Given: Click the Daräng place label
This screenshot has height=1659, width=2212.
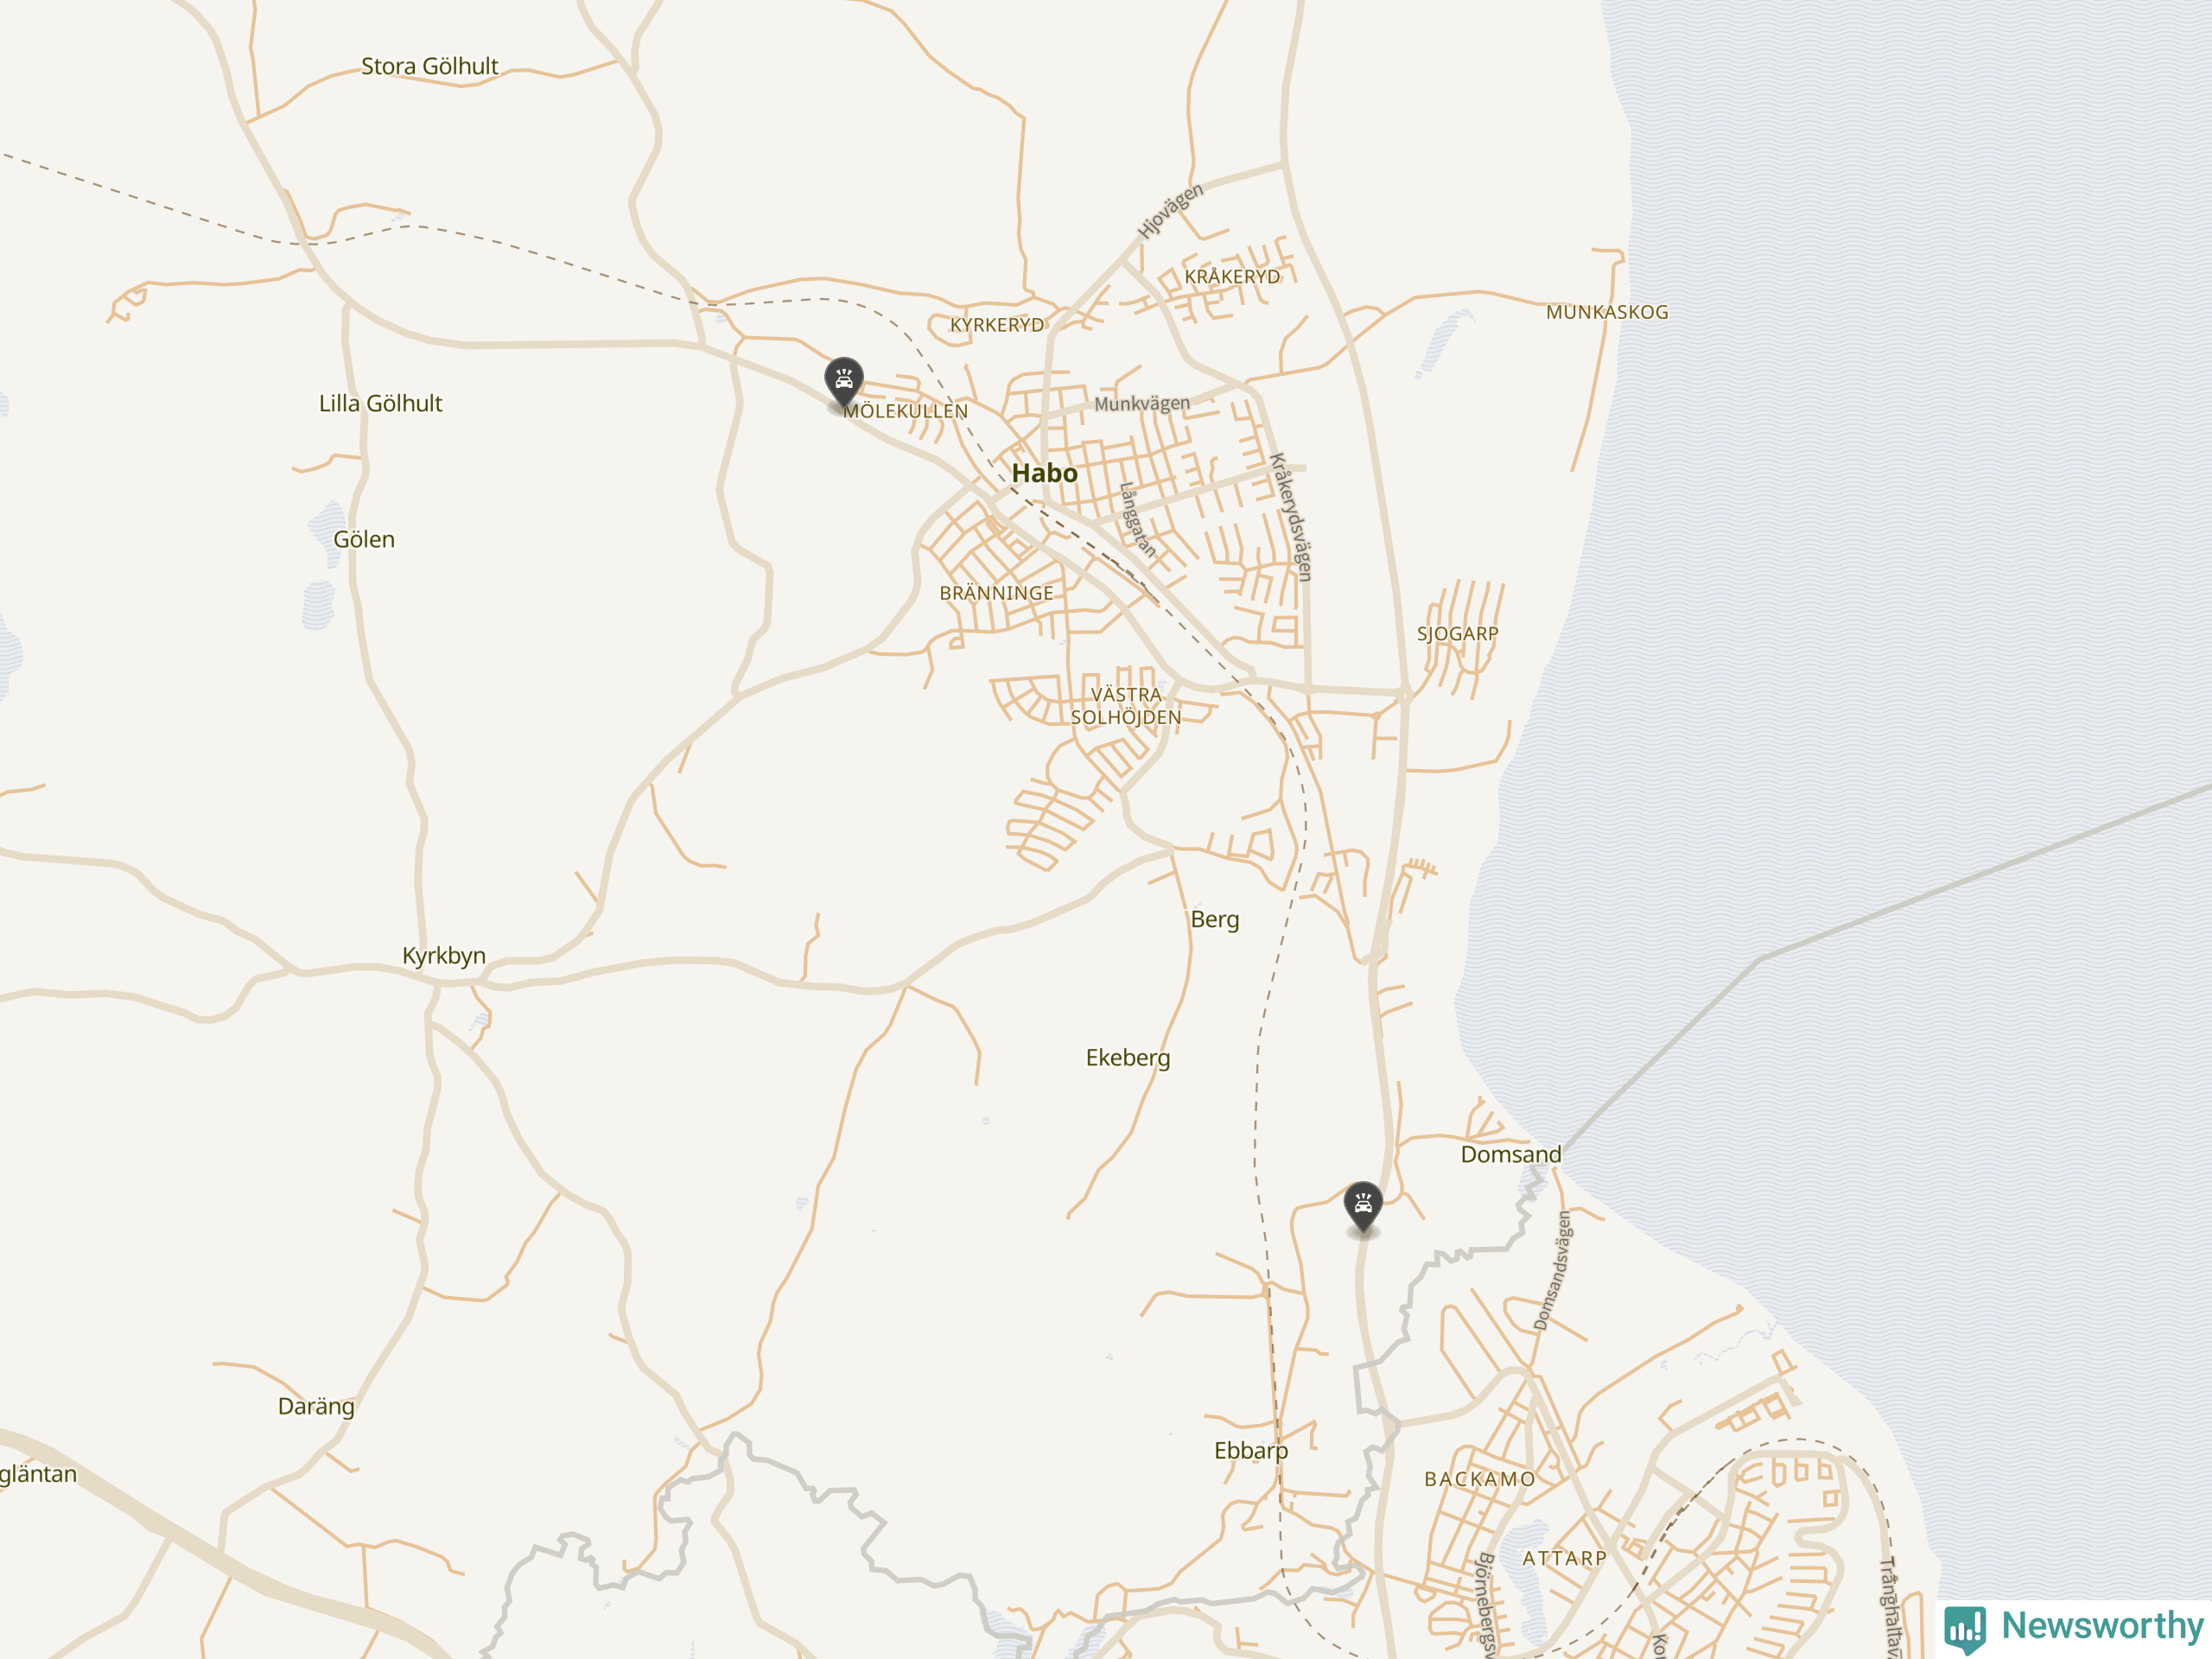Looking at the screenshot, I should click(316, 1406).
